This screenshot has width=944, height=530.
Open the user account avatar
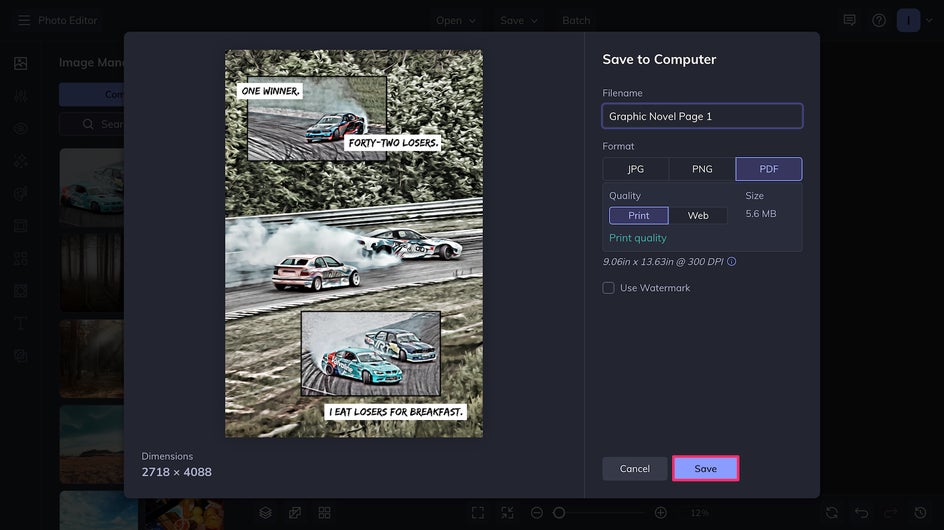point(908,20)
